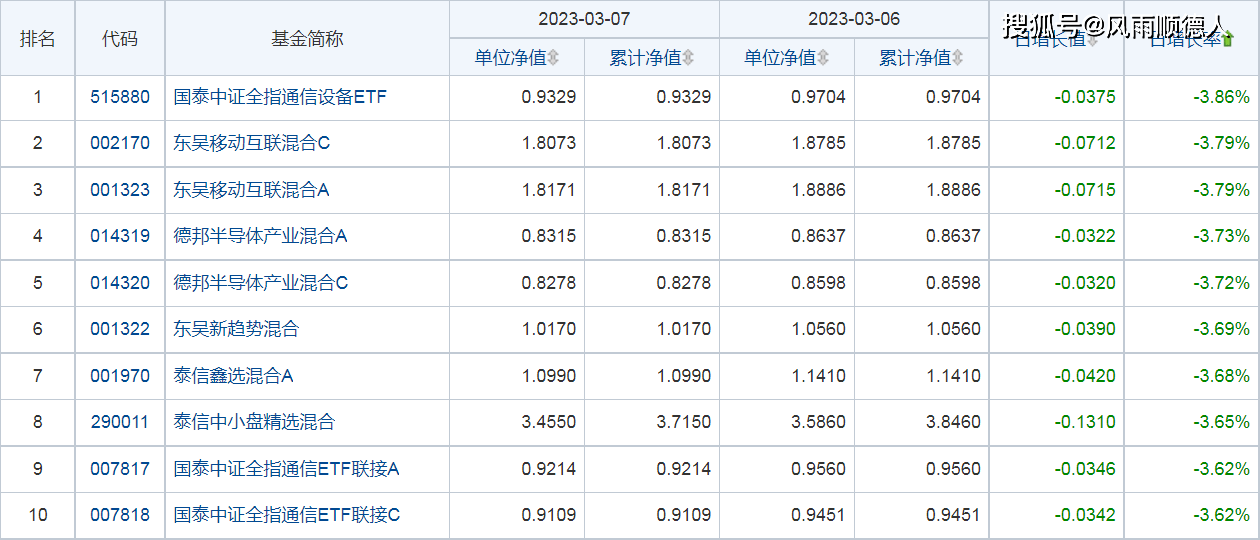Click the green sort arrow next to 日增长率
The width and height of the screenshot is (1260, 540).
click(1228, 40)
